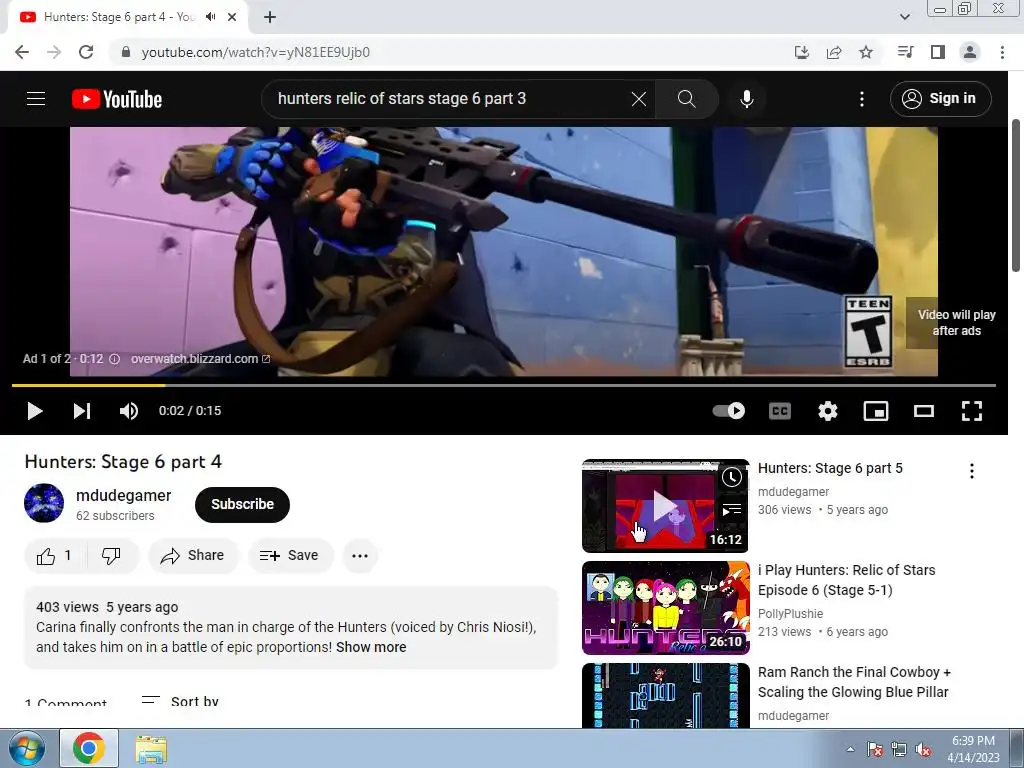
Task: Mute the video player volume
Action: click(129, 411)
